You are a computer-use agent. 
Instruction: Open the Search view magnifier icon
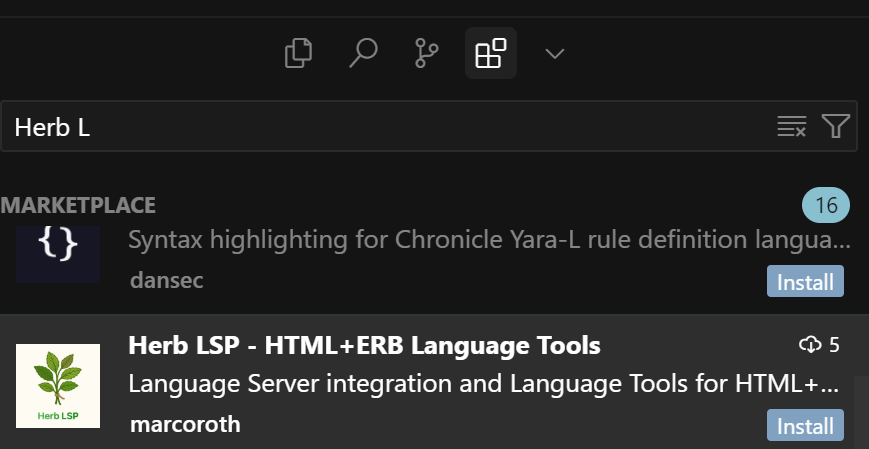362,53
